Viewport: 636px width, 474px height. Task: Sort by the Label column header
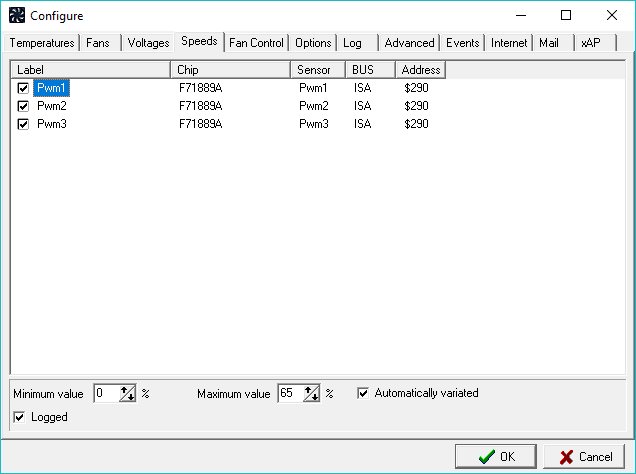[90, 70]
